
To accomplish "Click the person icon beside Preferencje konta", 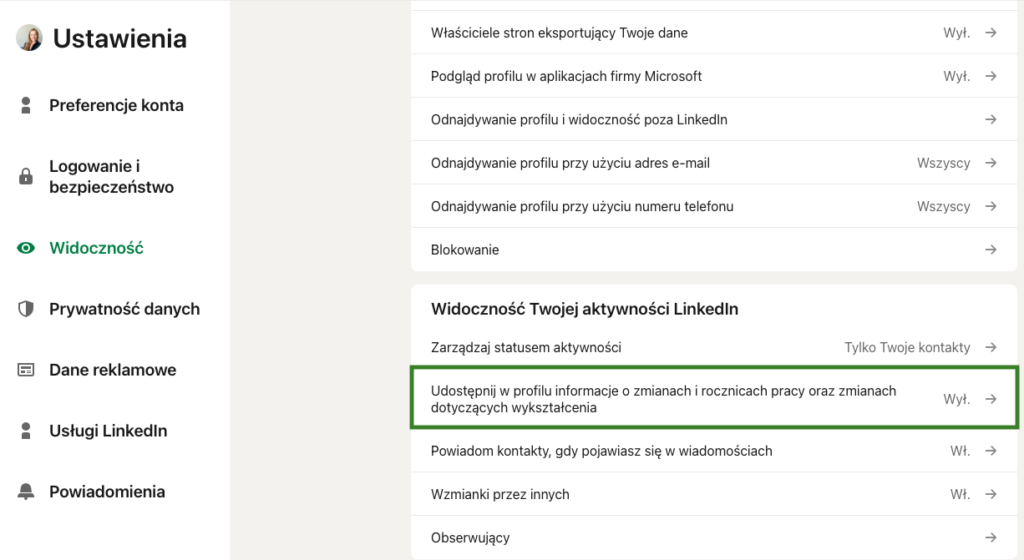I will click(x=27, y=105).
